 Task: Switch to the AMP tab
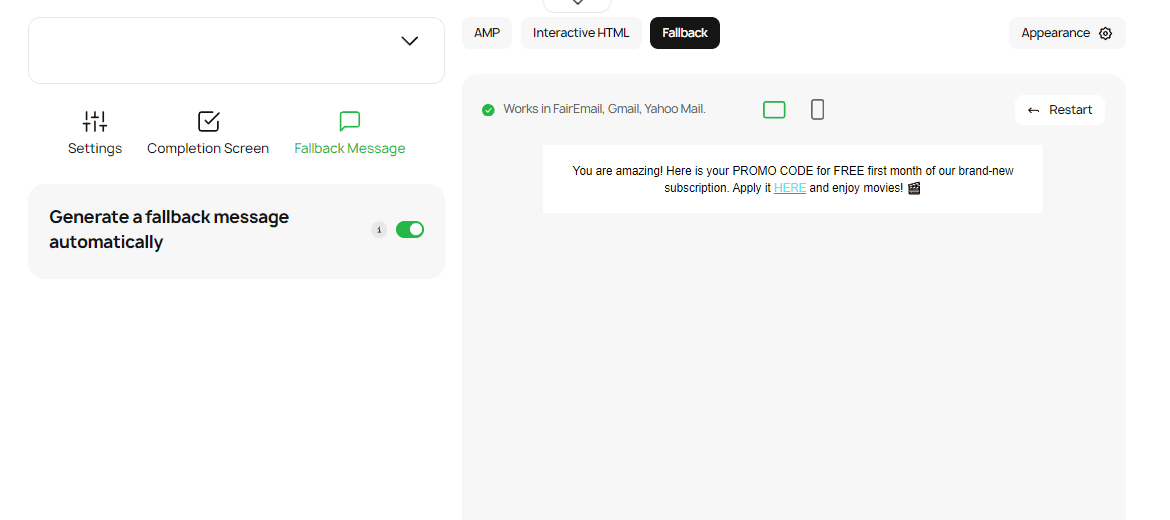pyautogui.click(x=487, y=33)
